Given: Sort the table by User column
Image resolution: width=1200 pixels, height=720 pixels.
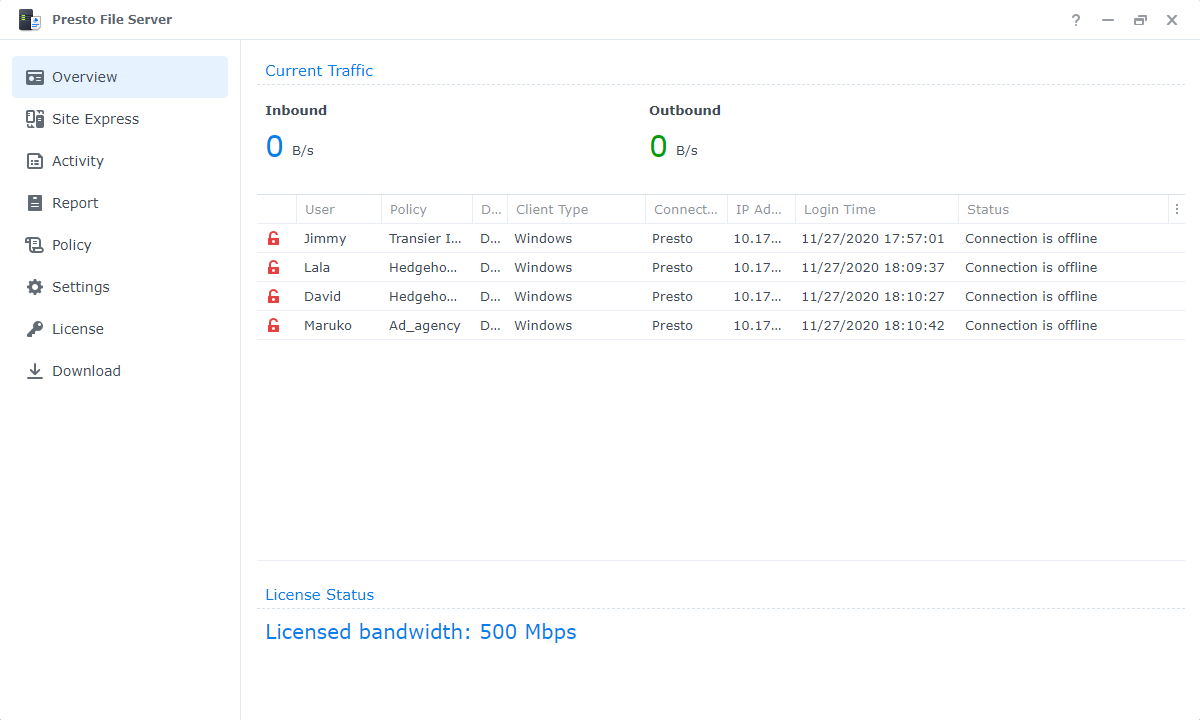Looking at the screenshot, I should [319, 209].
